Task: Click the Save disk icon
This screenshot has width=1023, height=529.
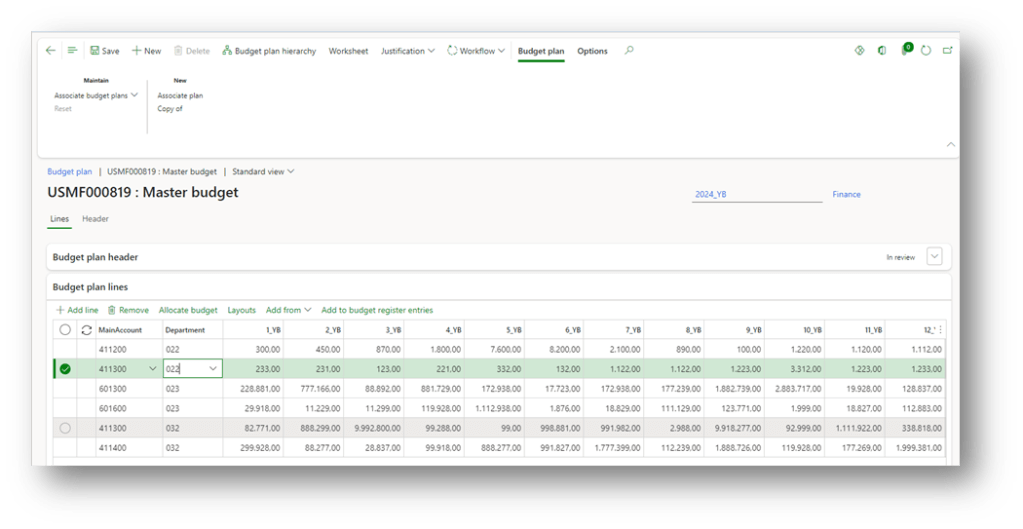Action: coord(95,51)
